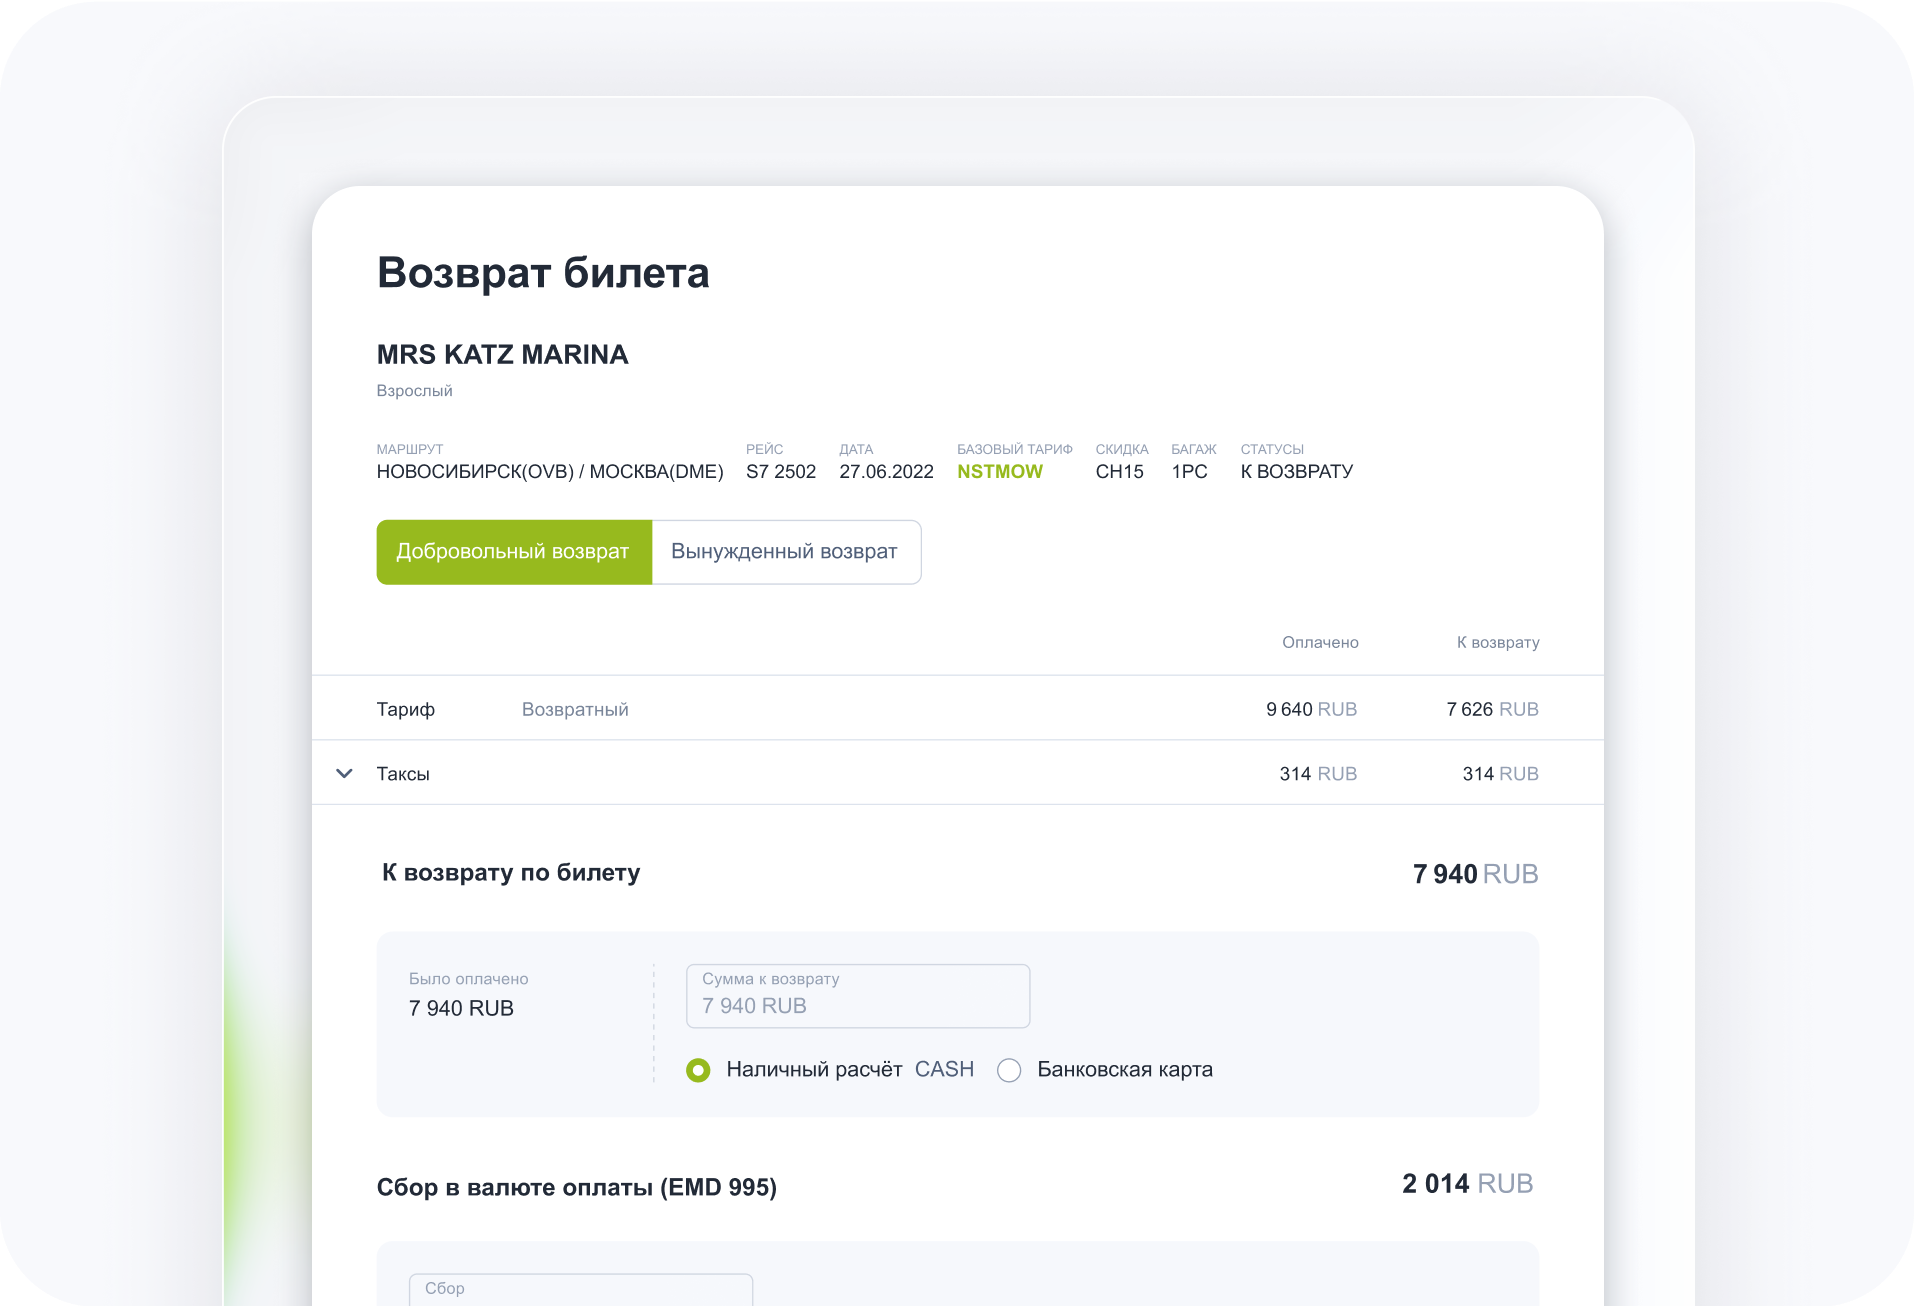Click the 2 014 RUB fee total
The image size is (1914, 1306).
tap(1467, 1184)
